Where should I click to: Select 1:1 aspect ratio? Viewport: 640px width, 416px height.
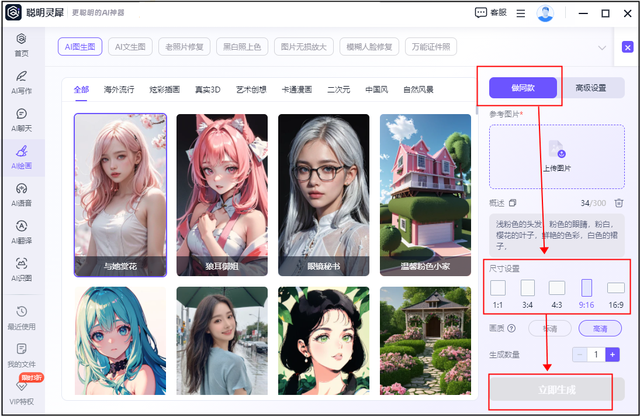pyautogui.click(x=498, y=294)
